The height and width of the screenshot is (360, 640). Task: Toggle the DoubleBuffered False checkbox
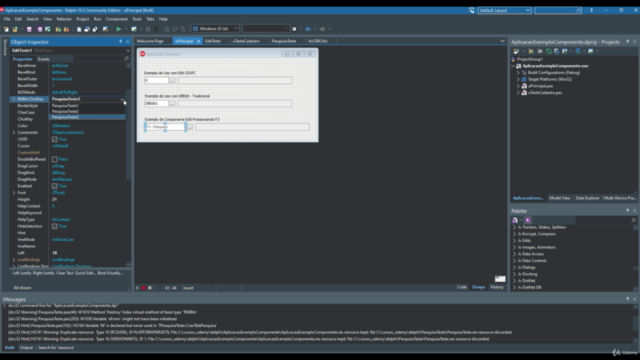point(55,159)
